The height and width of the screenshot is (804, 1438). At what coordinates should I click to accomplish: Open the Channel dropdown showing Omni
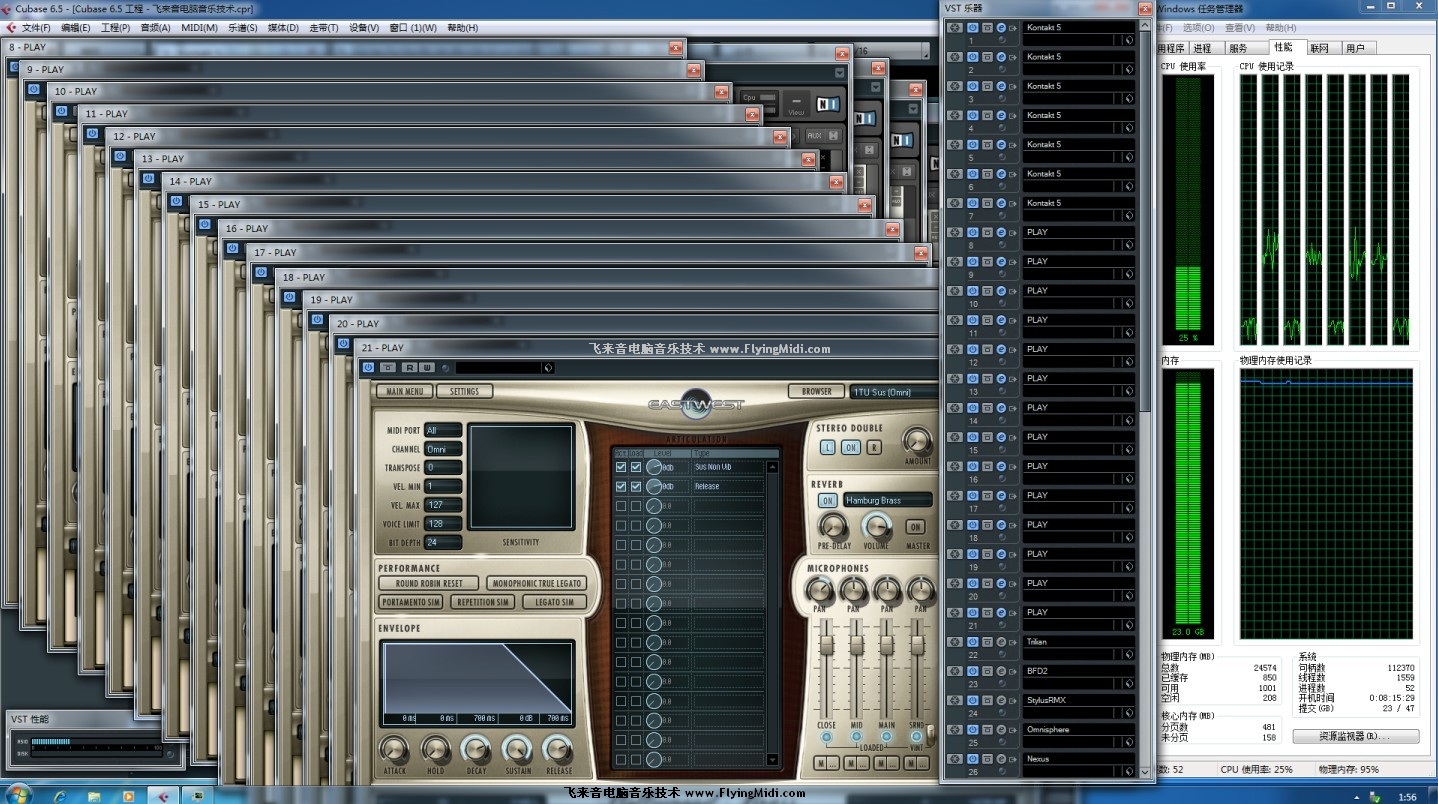tap(443, 449)
